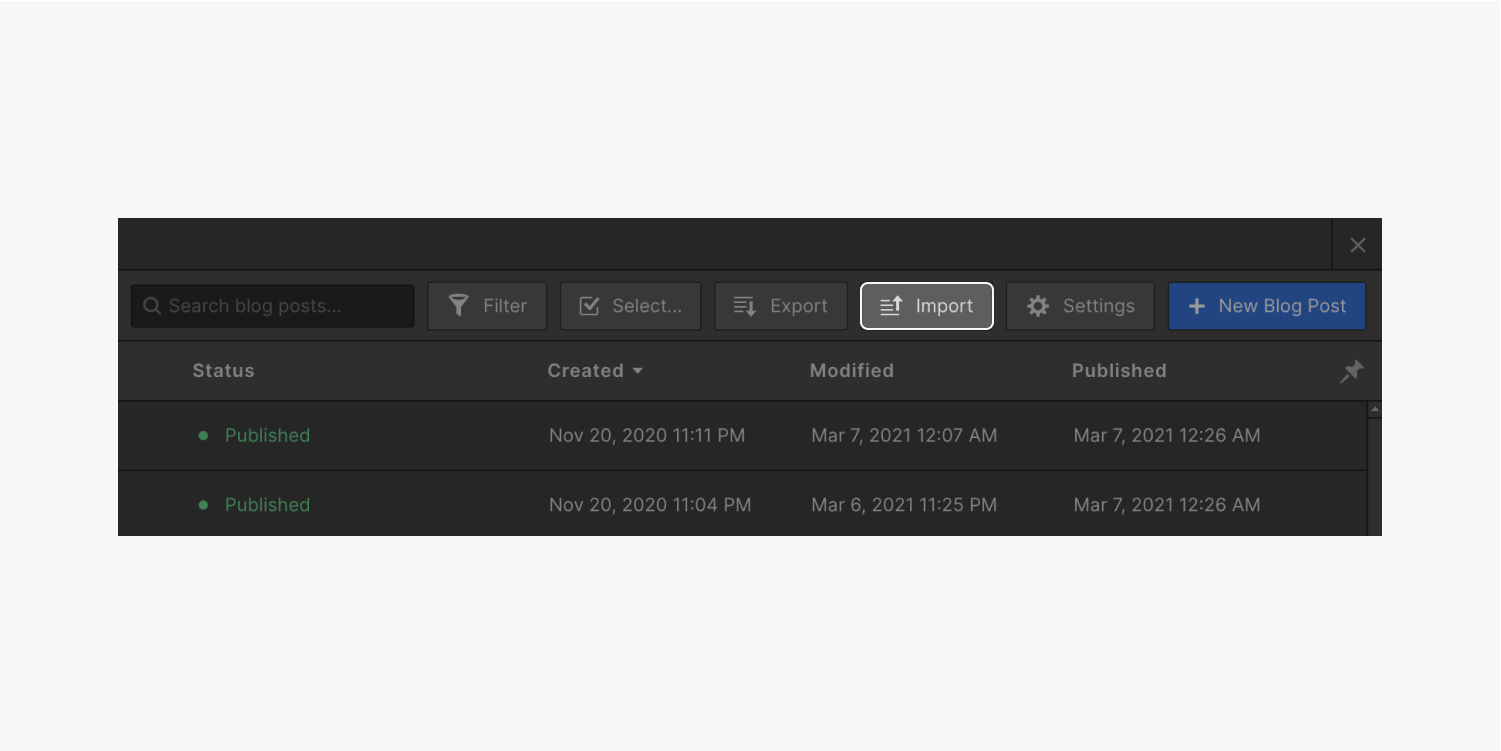
Task: Click the plus icon on New Blog Post
Action: point(1196,306)
